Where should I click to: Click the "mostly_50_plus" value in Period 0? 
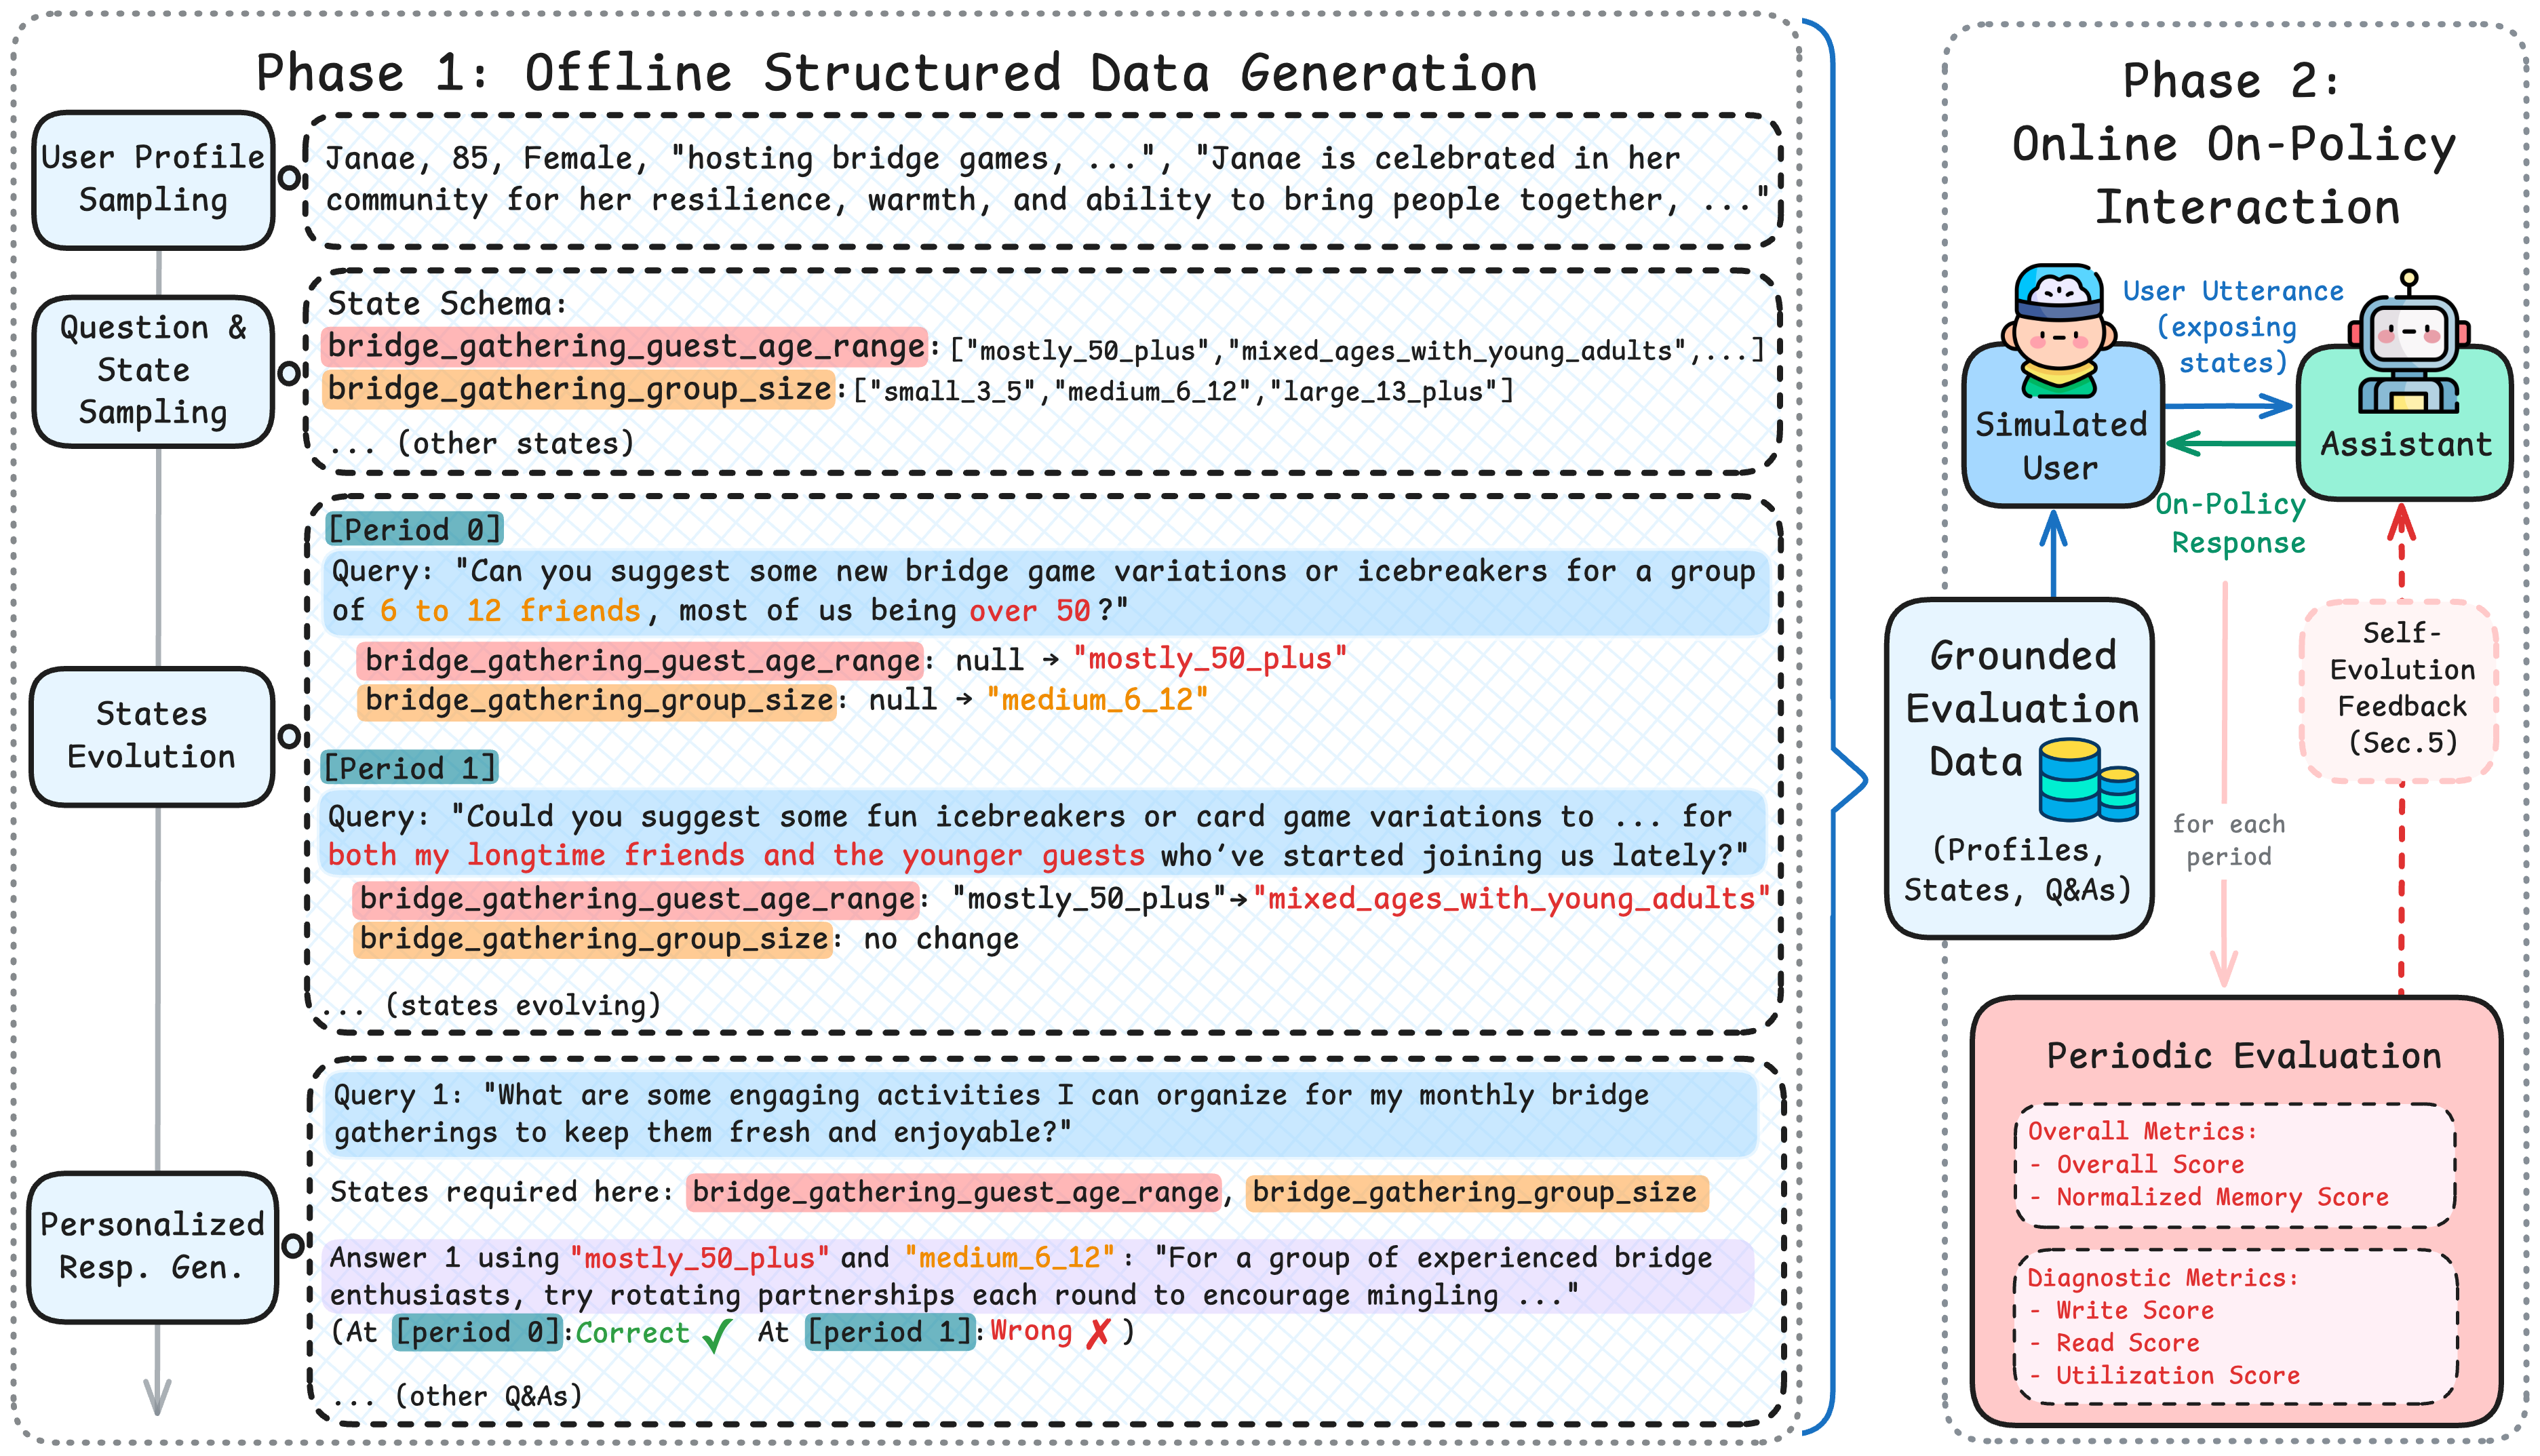coord(1209,659)
